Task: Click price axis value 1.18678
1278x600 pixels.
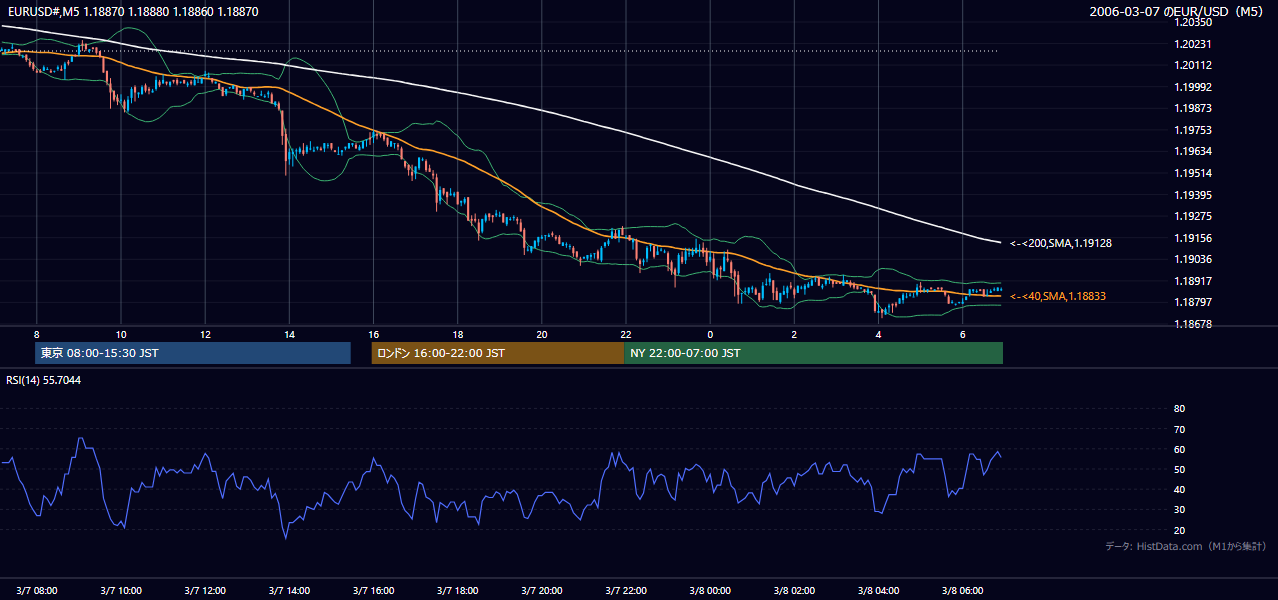Action: tap(1192, 324)
